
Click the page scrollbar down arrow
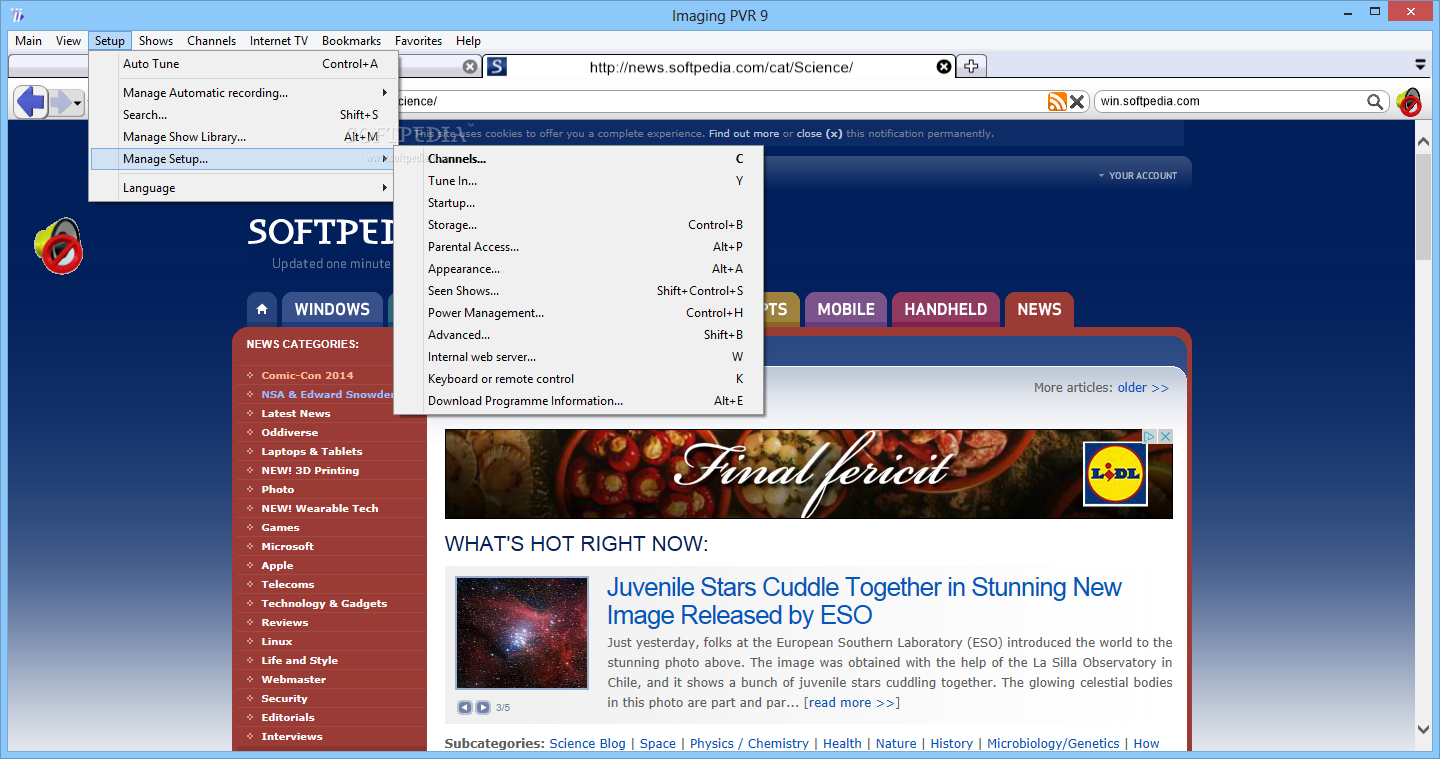(1423, 730)
